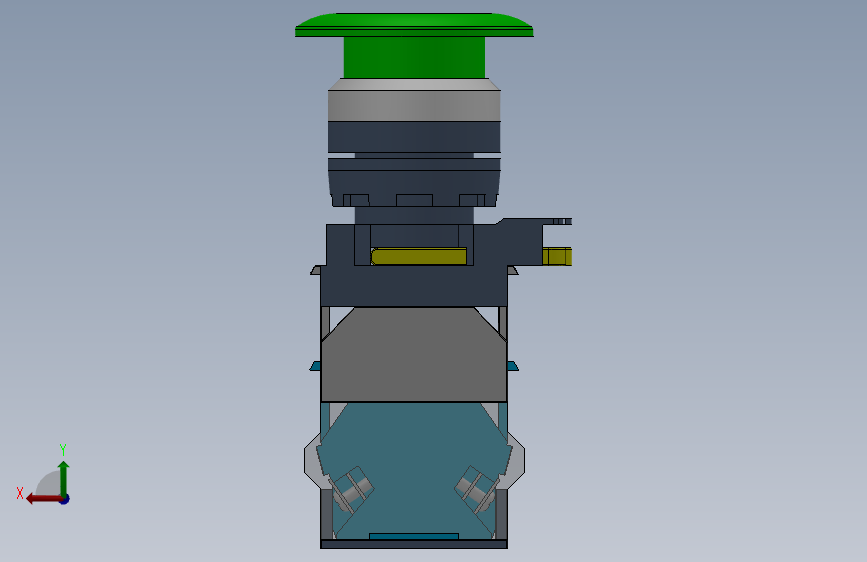
Task: Select the green mushroom button cap
Action: click(x=414, y=25)
